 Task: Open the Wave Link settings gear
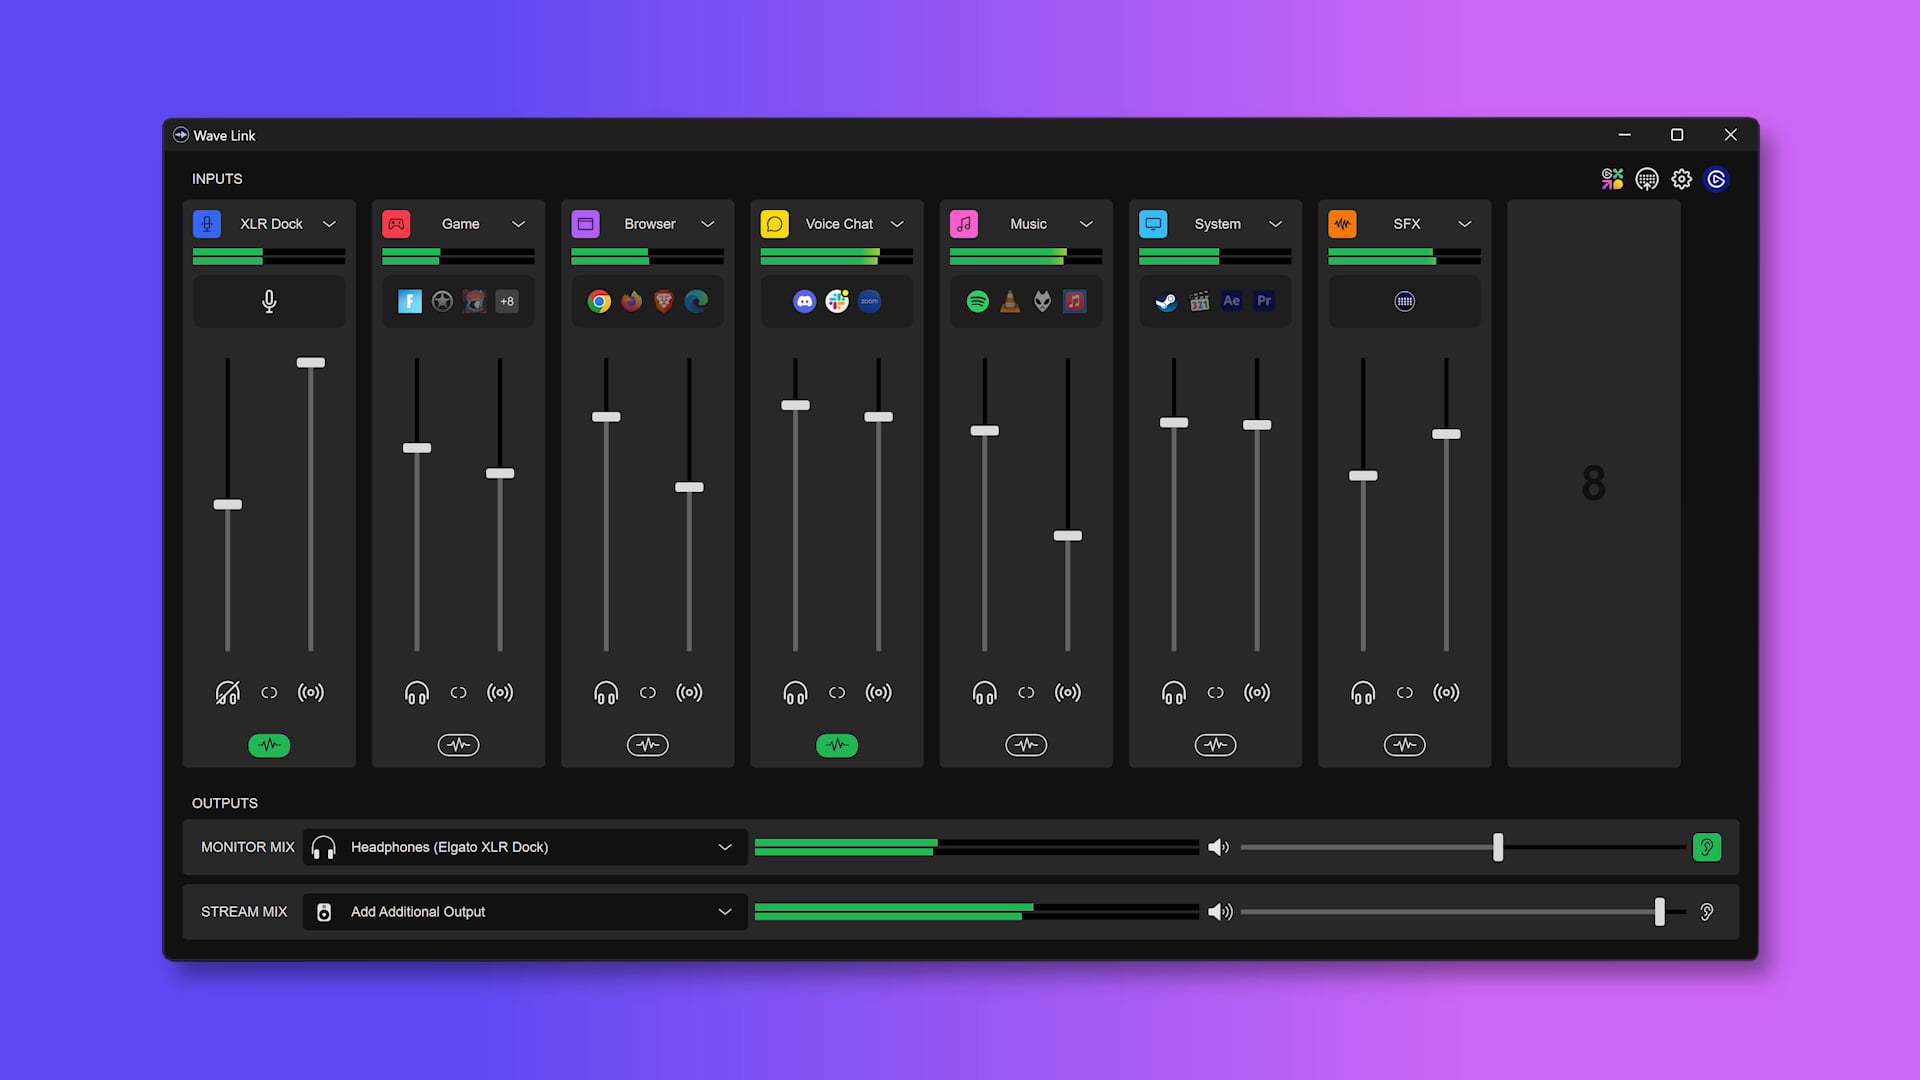(1681, 179)
